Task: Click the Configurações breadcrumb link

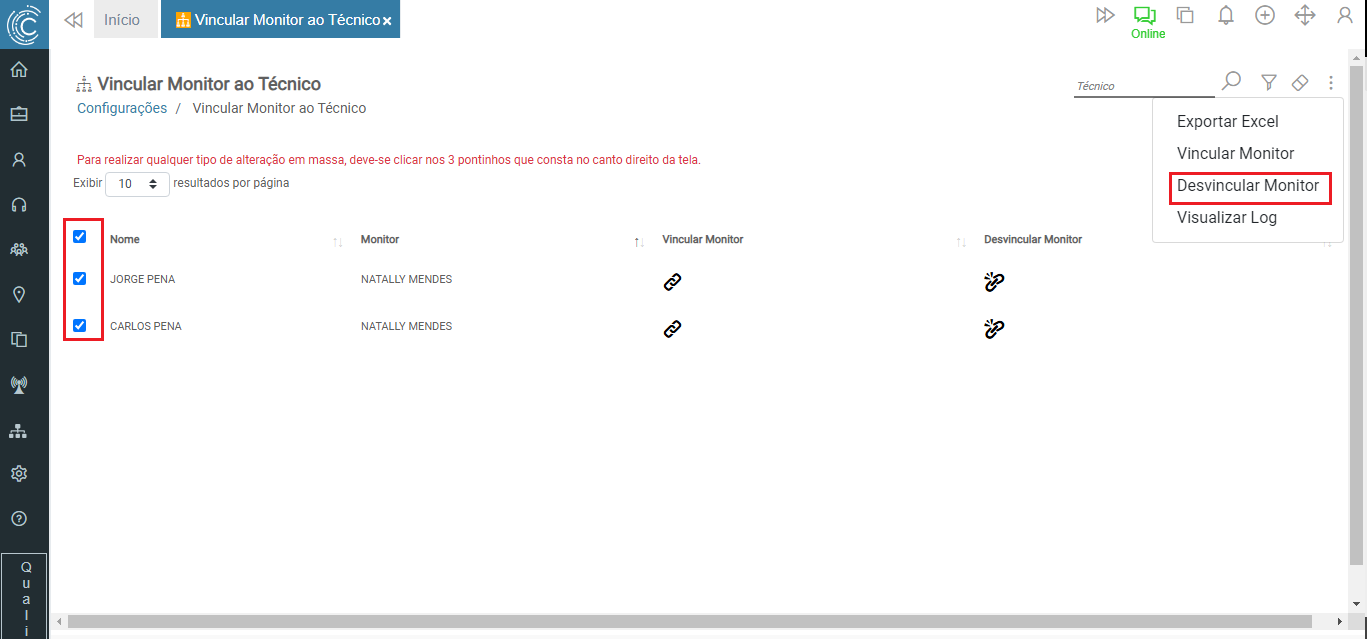Action: [x=122, y=108]
